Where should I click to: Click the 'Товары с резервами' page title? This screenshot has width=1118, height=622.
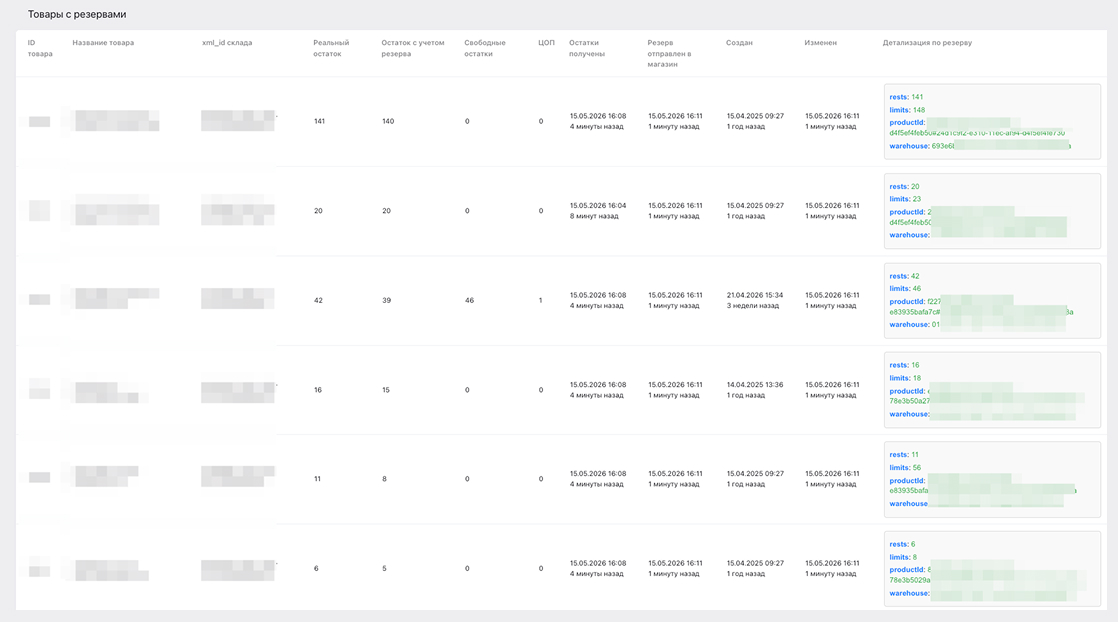(x=77, y=14)
